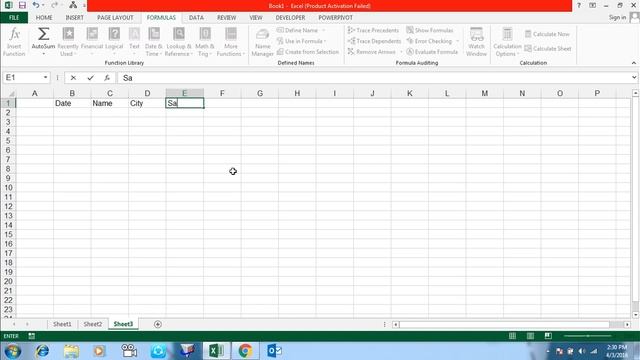This screenshot has height=360, width=640.
Task: Add a new sheet with plus button
Action: tap(158, 324)
